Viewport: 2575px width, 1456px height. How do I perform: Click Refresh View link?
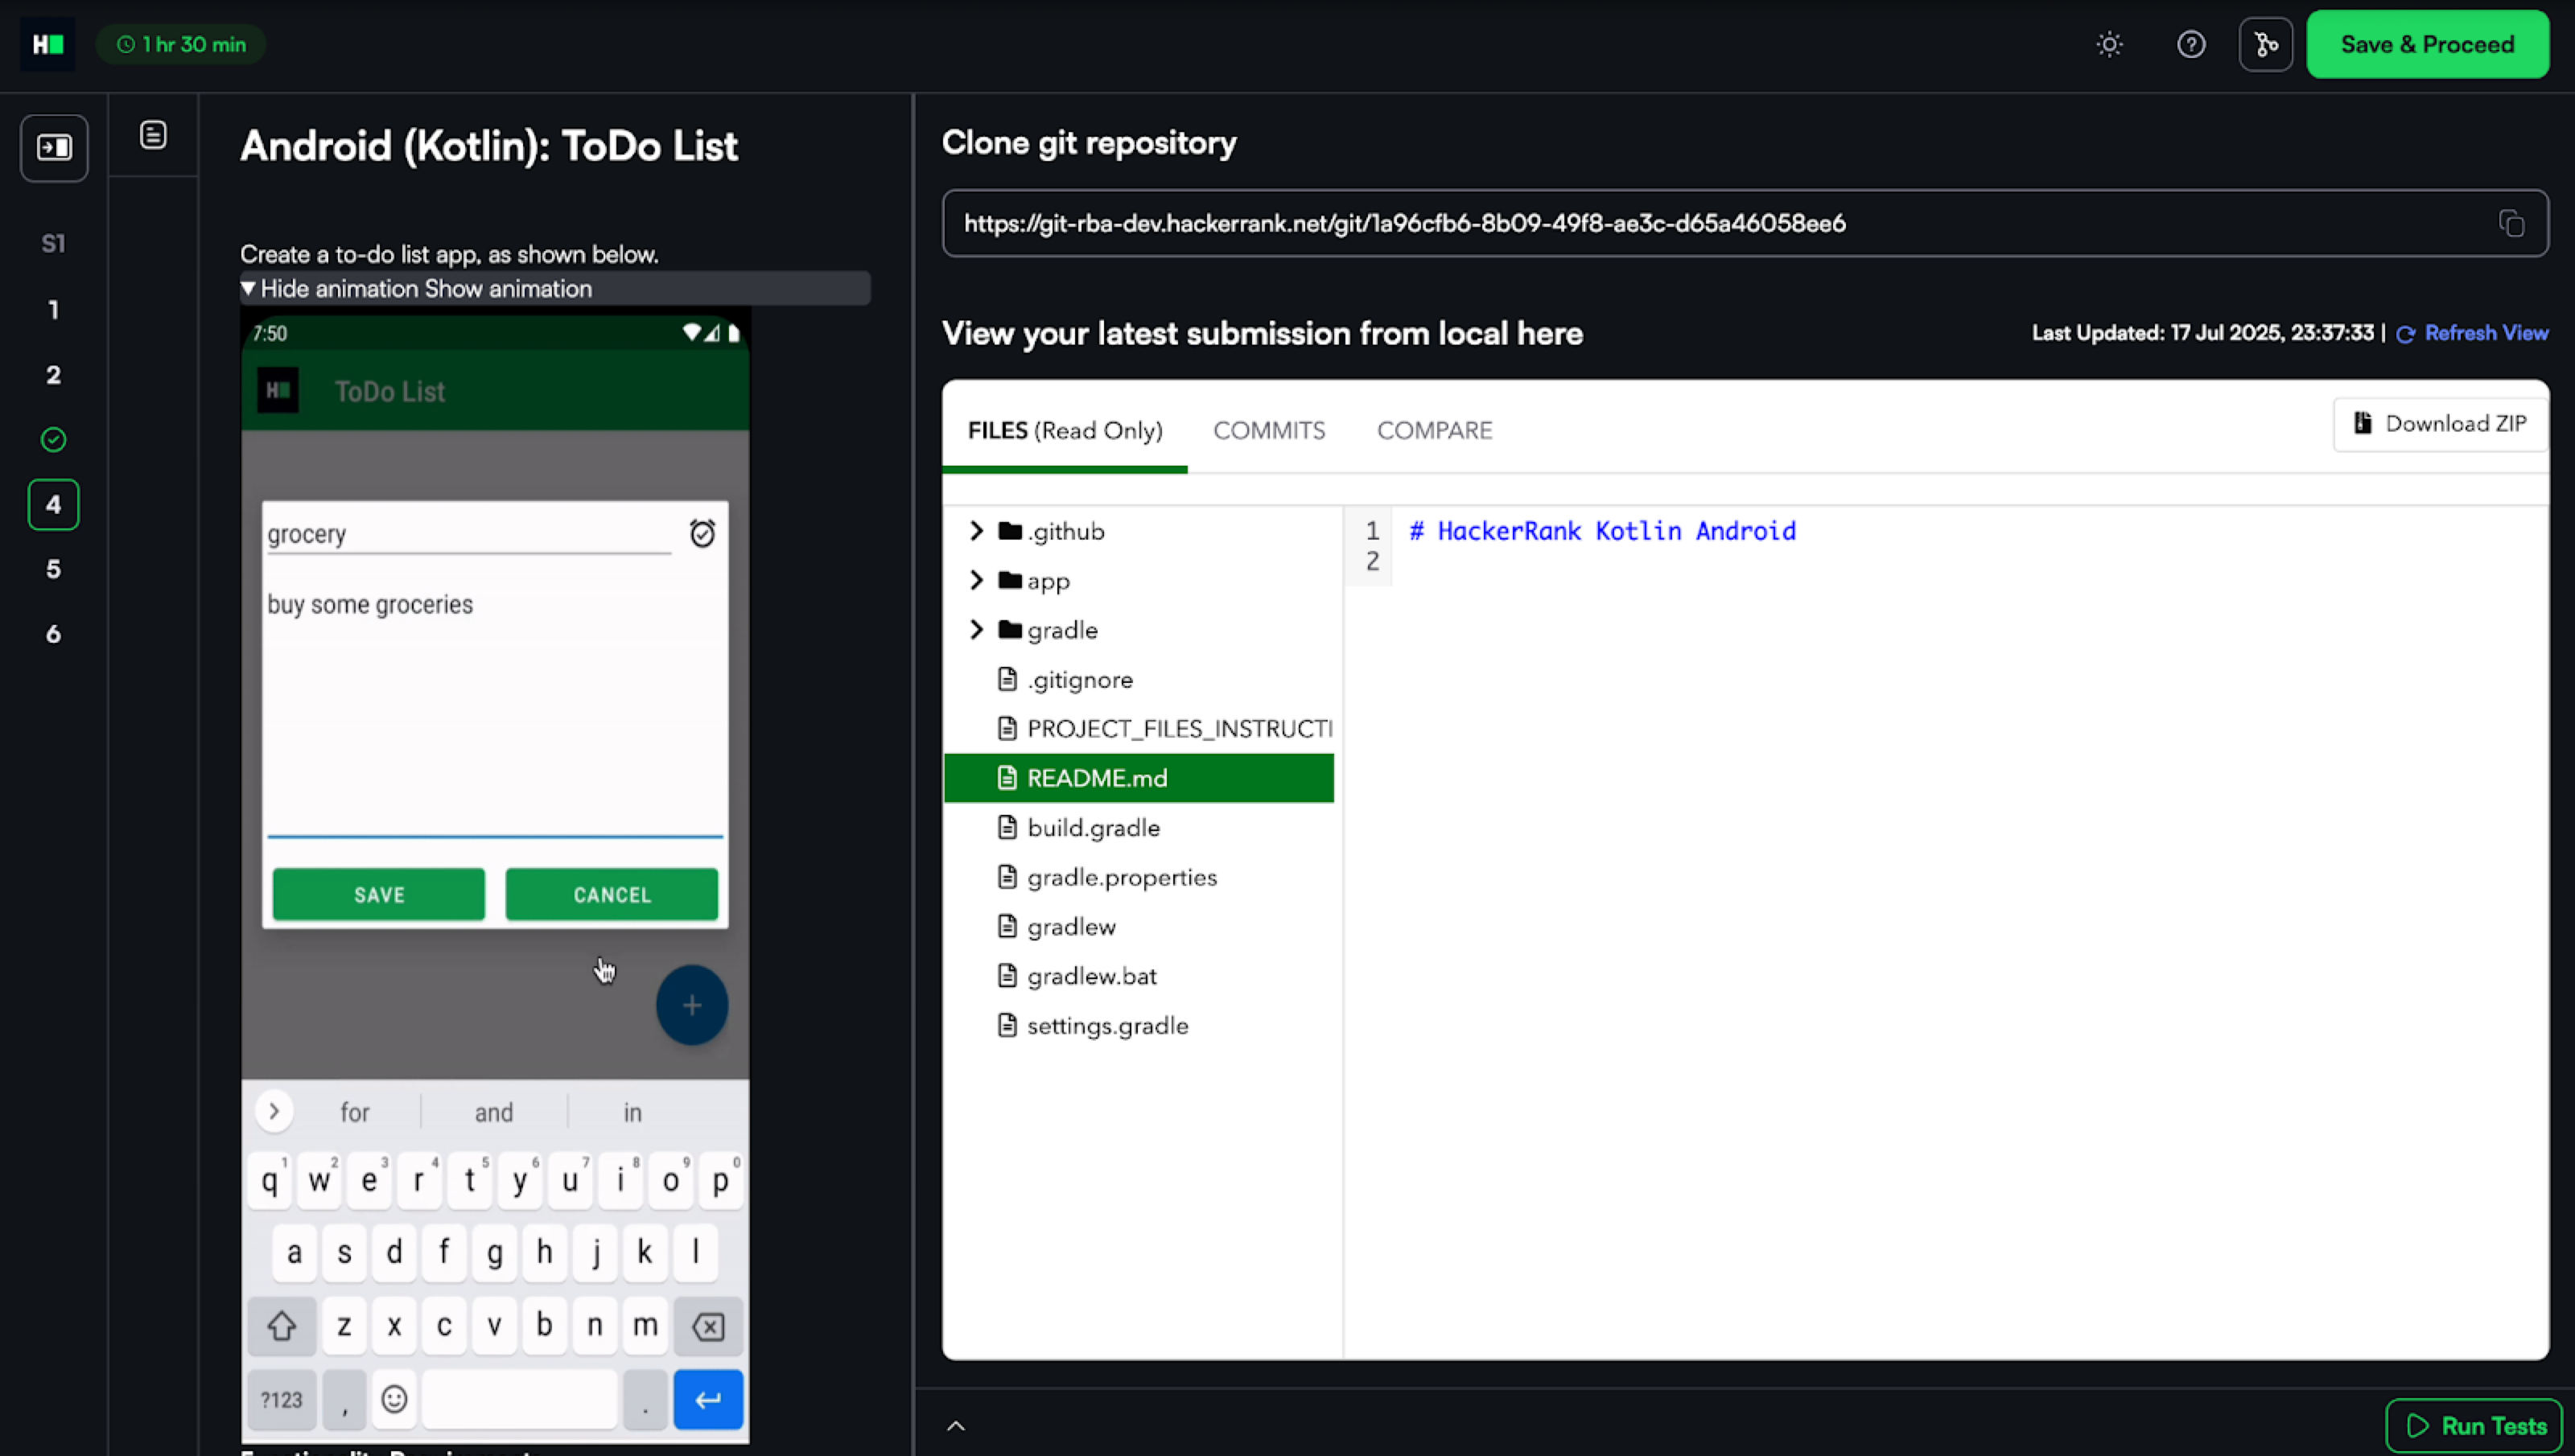pos(2472,333)
